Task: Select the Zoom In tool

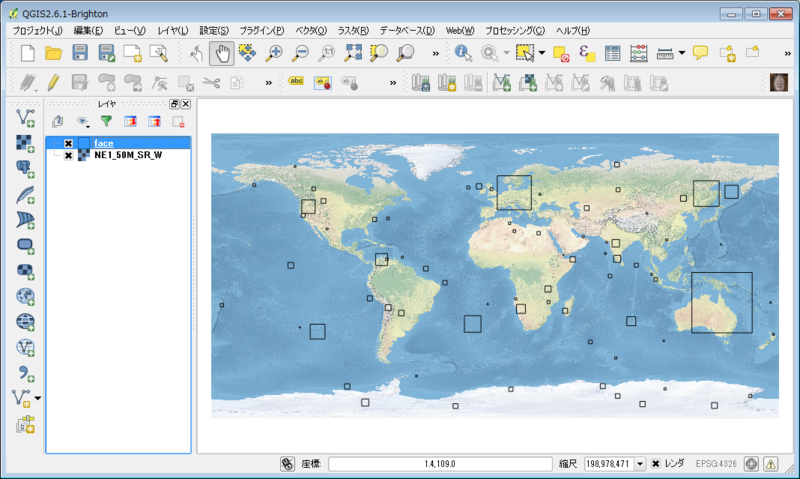Action: click(x=274, y=53)
